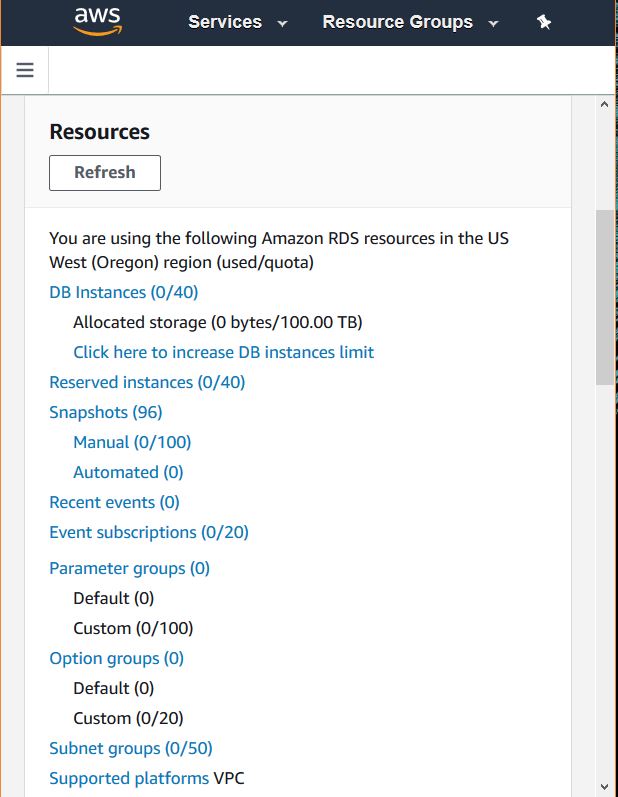
Task: Click the pin shortcut icon
Action: pos(544,22)
